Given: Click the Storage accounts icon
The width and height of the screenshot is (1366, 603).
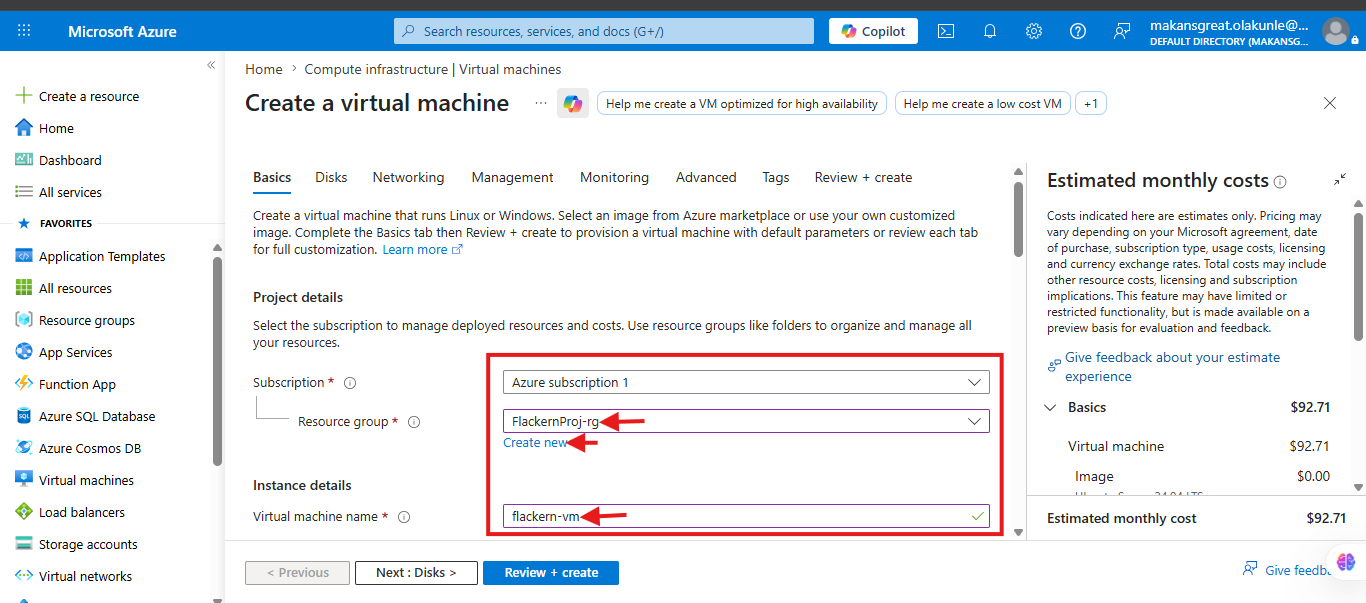Looking at the screenshot, I should click(x=24, y=544).
